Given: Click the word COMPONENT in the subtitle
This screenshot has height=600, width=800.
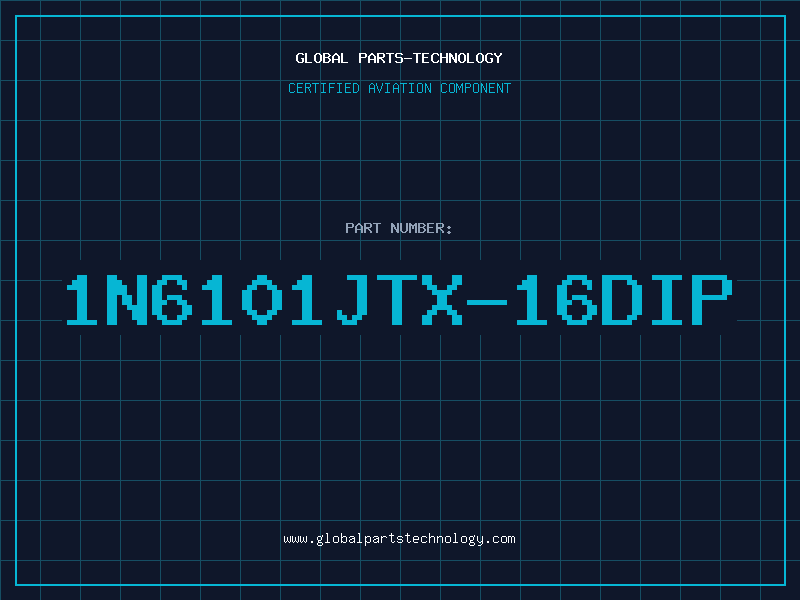Looking at the screenshot, I should pyautogui.click(x=475, y=88).
